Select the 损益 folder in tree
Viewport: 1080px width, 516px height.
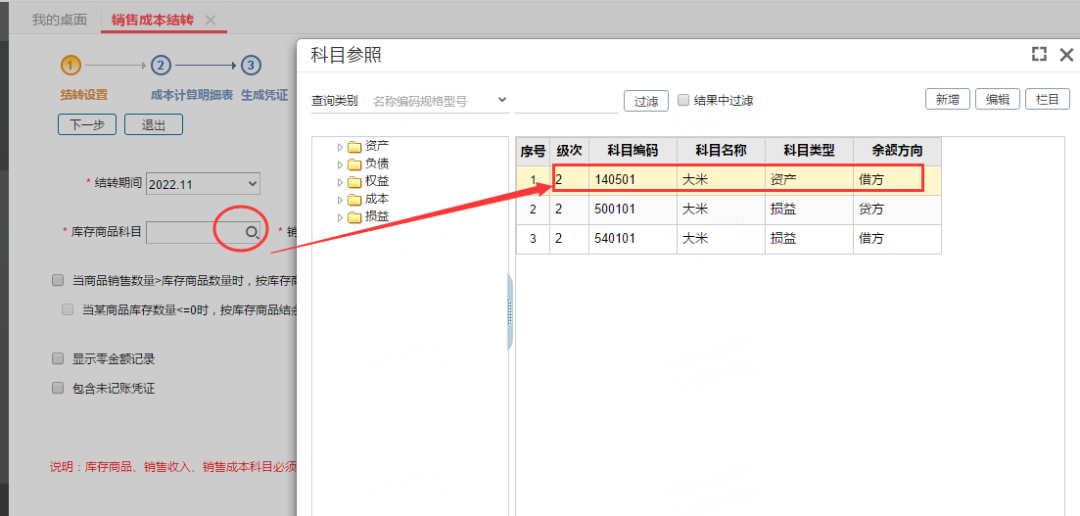[x=376, y=217]
